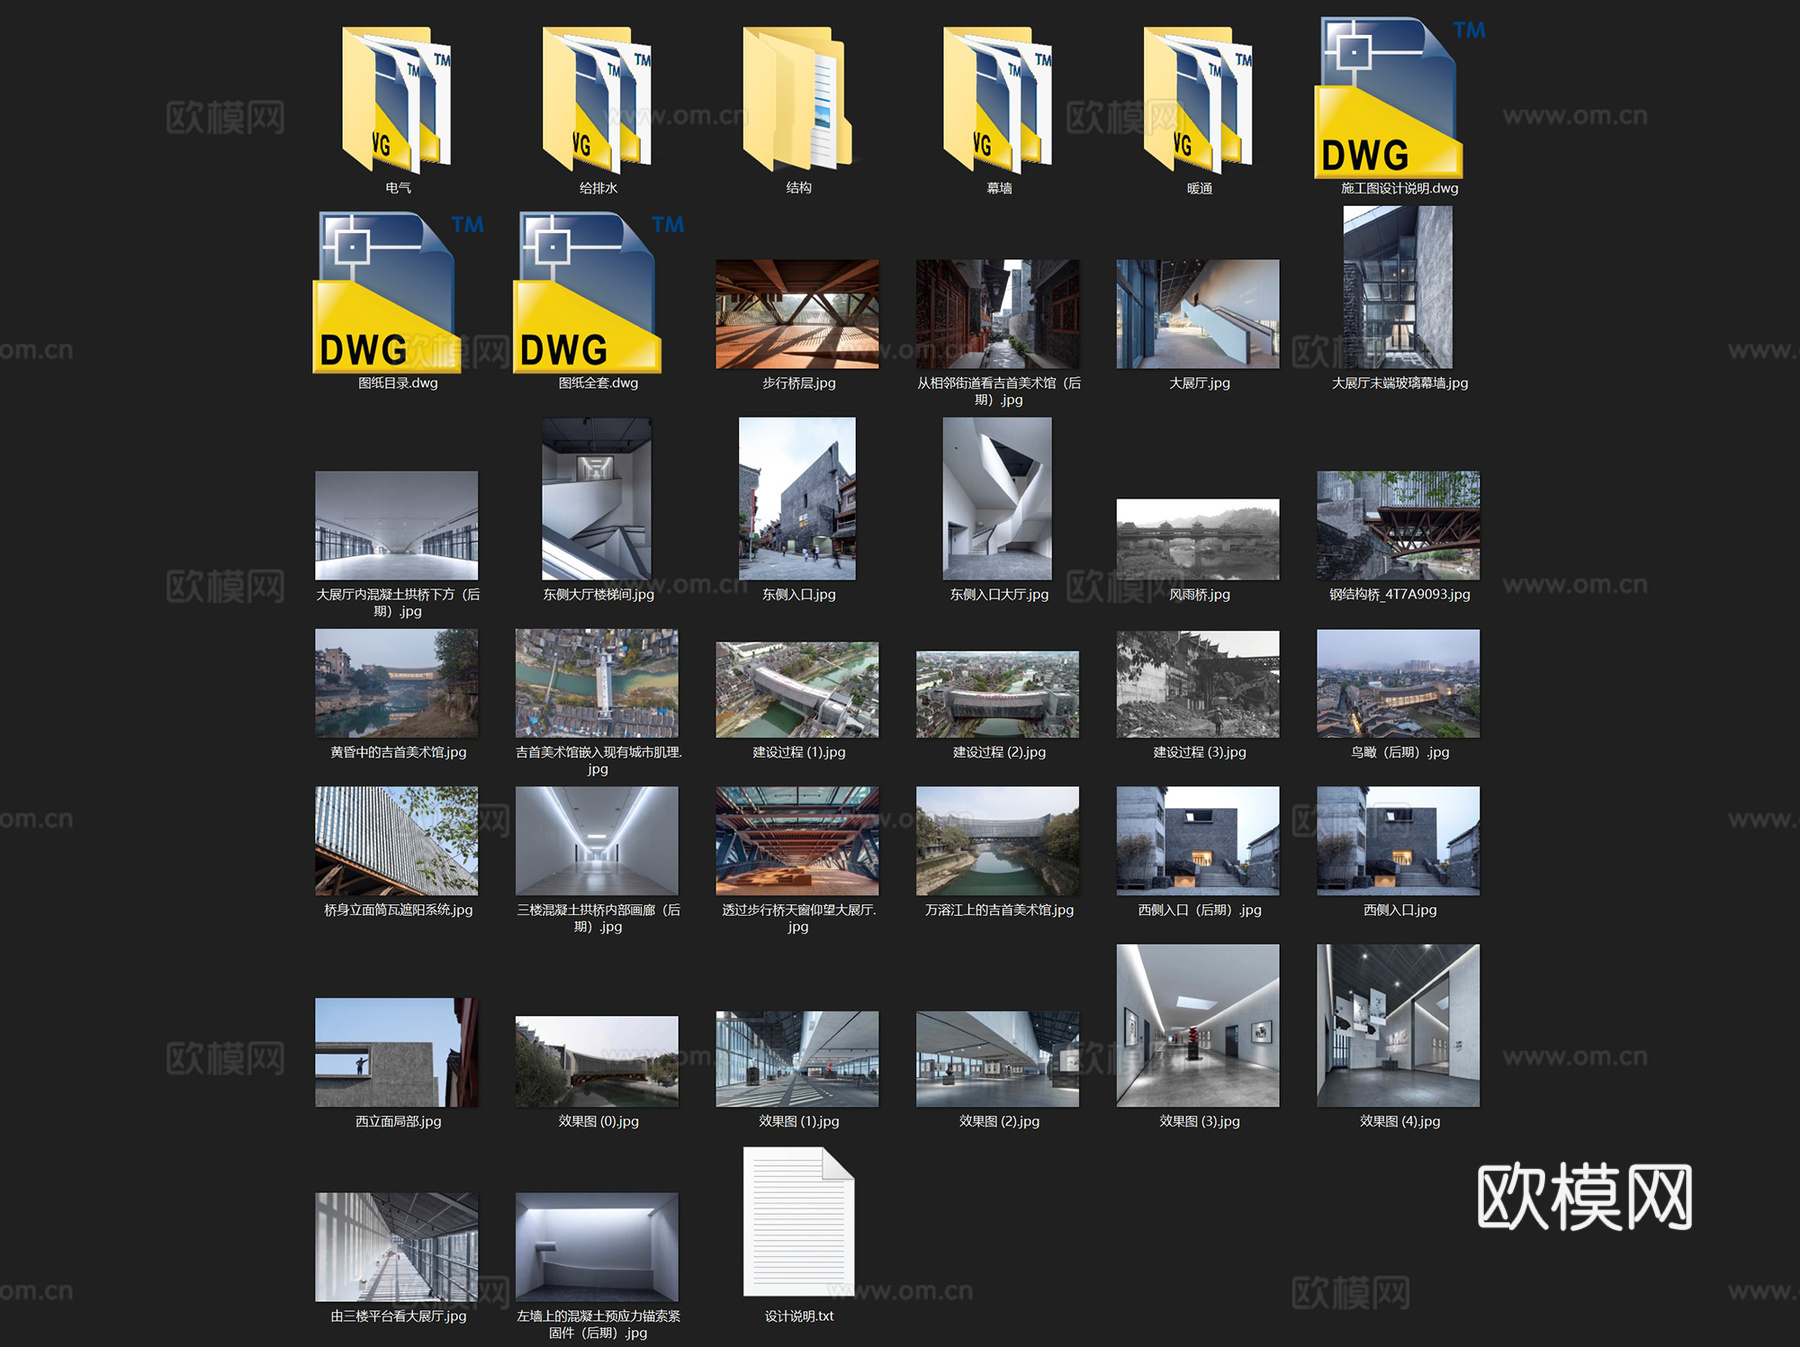Click the 建设过程 (2).jpg thumbnail
This screenshot has height=1347, width=1800.
pos(997,694)
